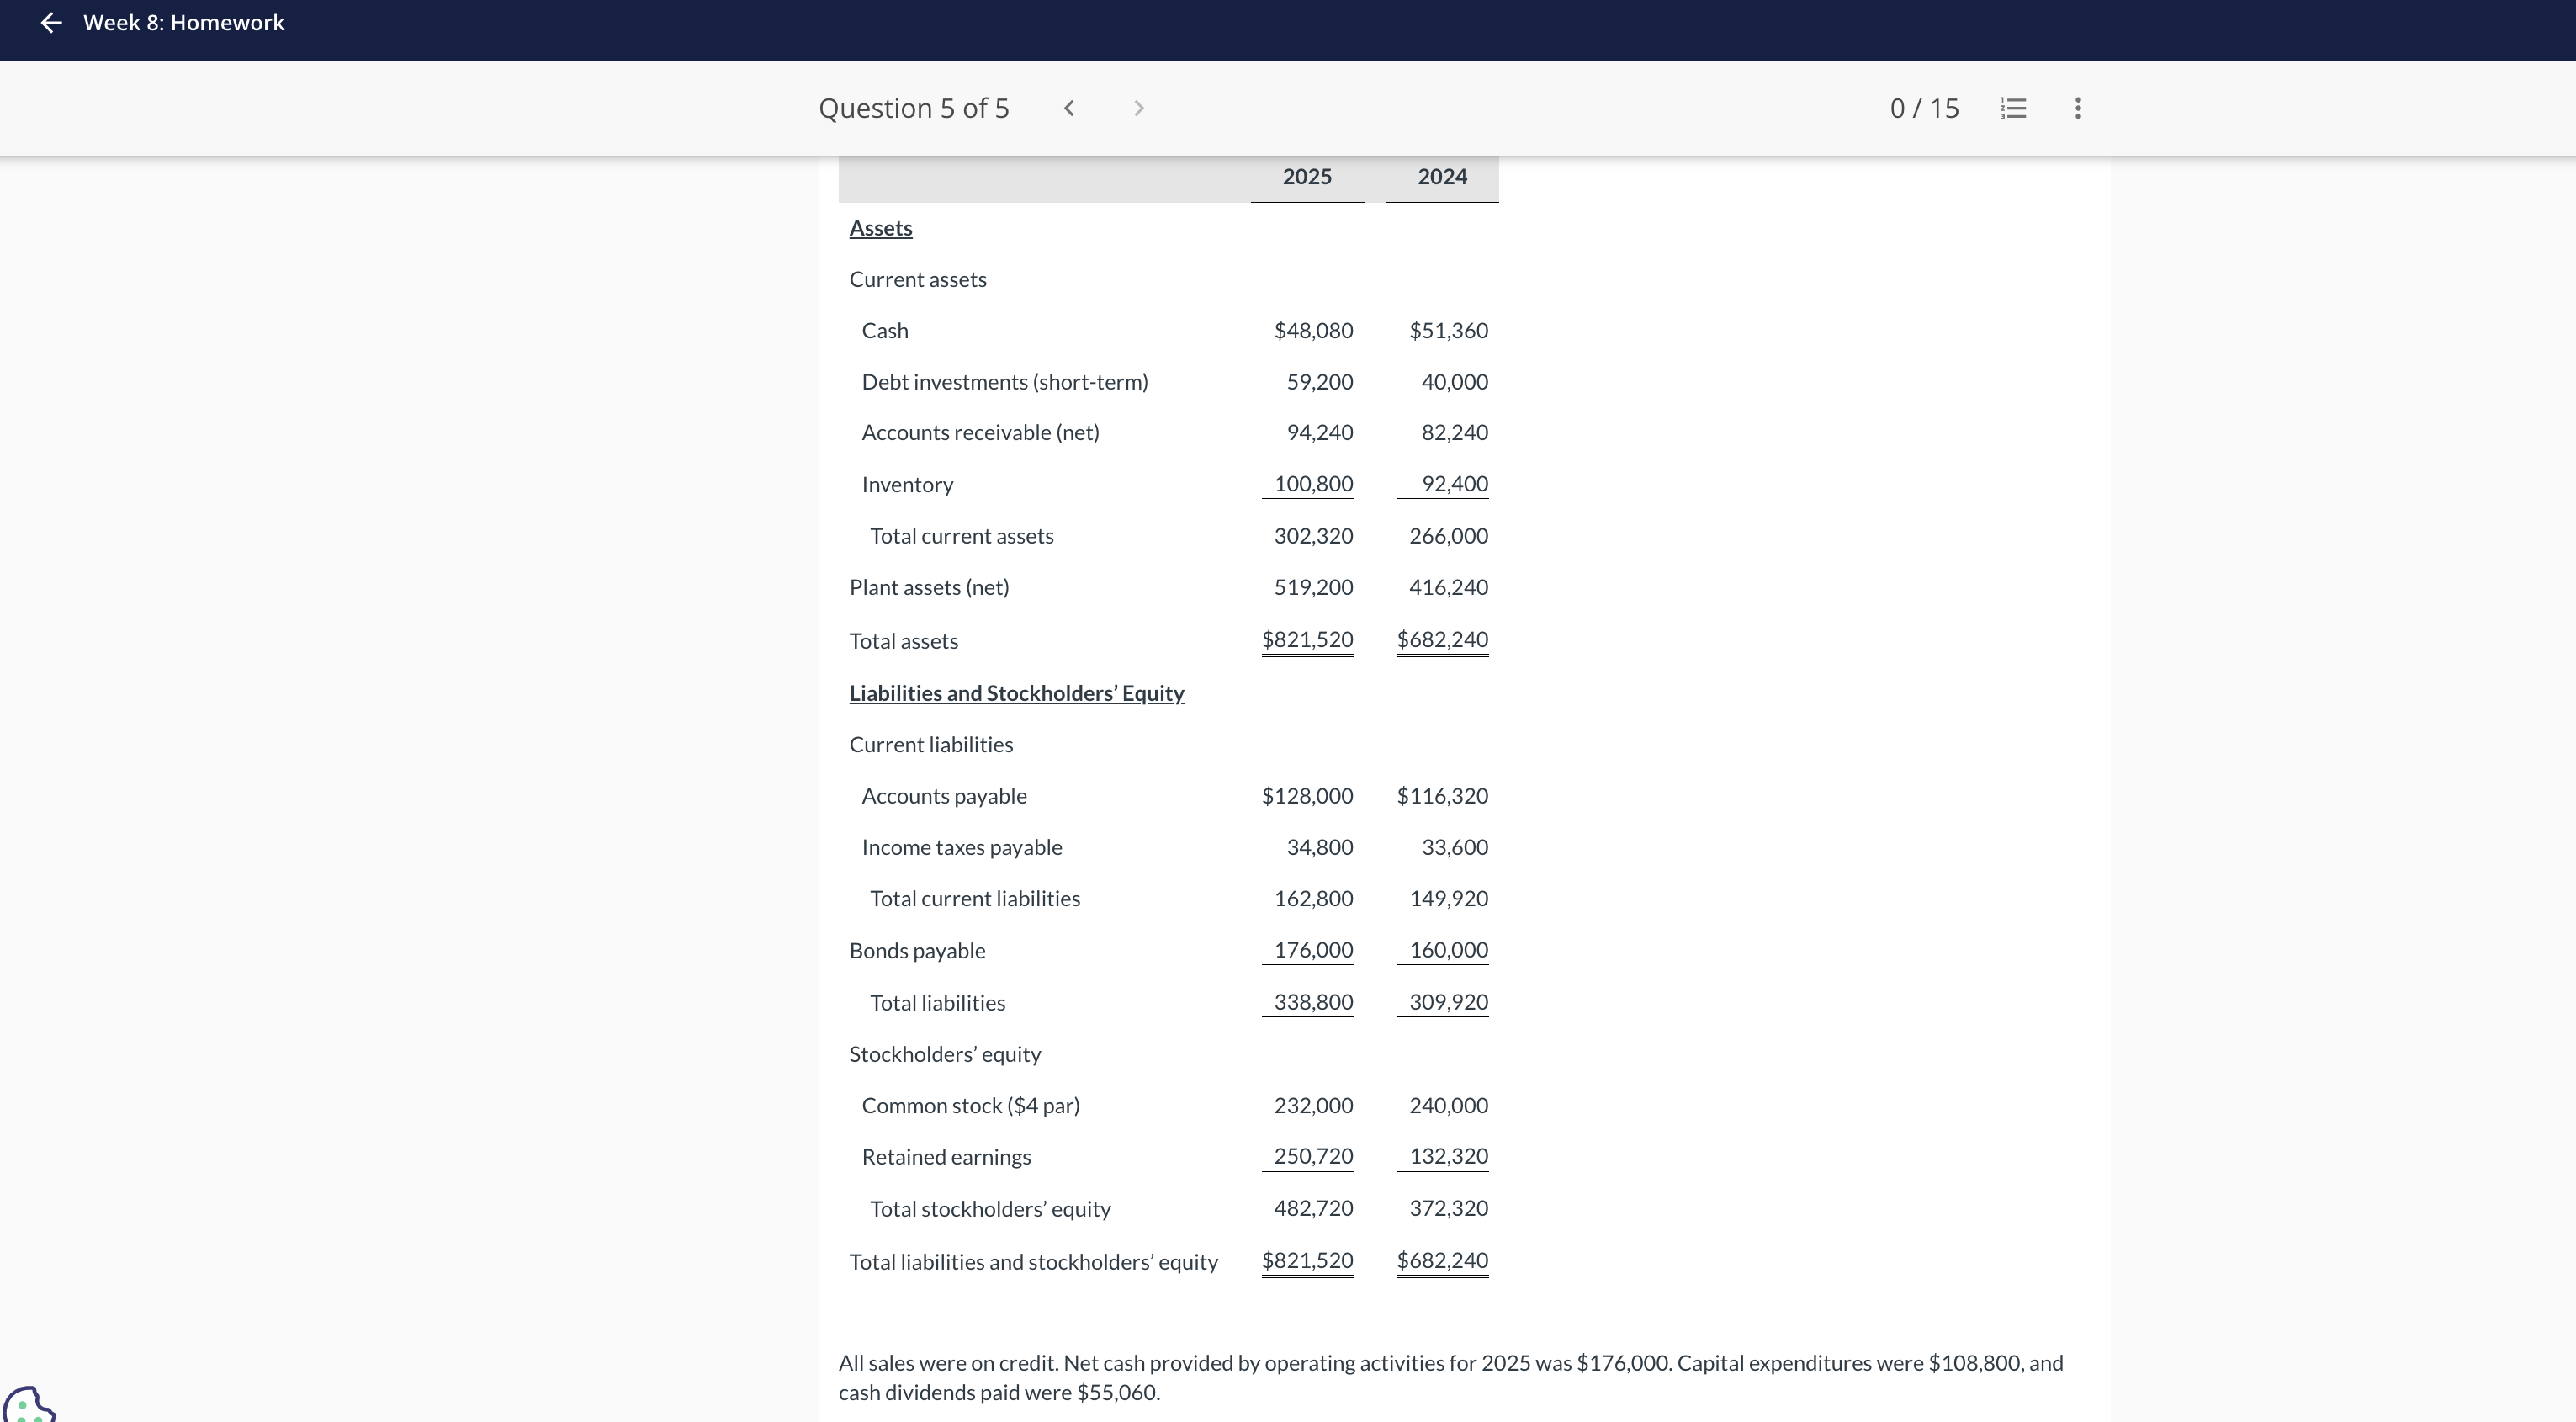This screenshot has height=1422, width=2576.
Task: Click the Question 5 of 5 label
Action: click(914, 108)
